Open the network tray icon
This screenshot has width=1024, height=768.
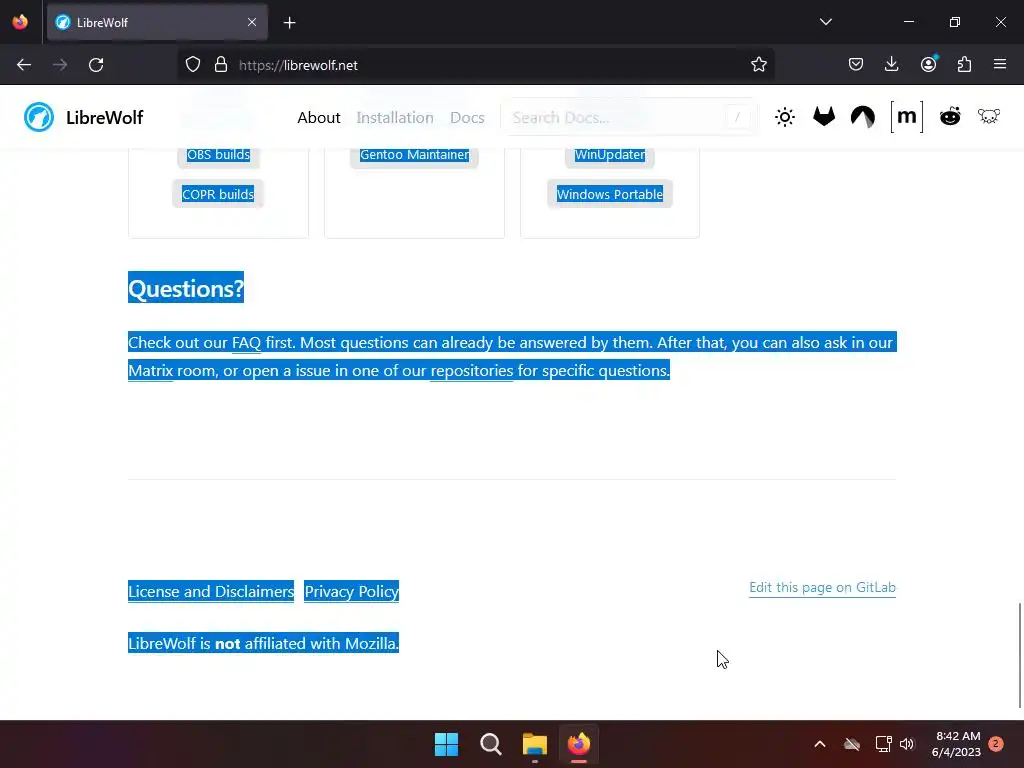tap(883, 744)
